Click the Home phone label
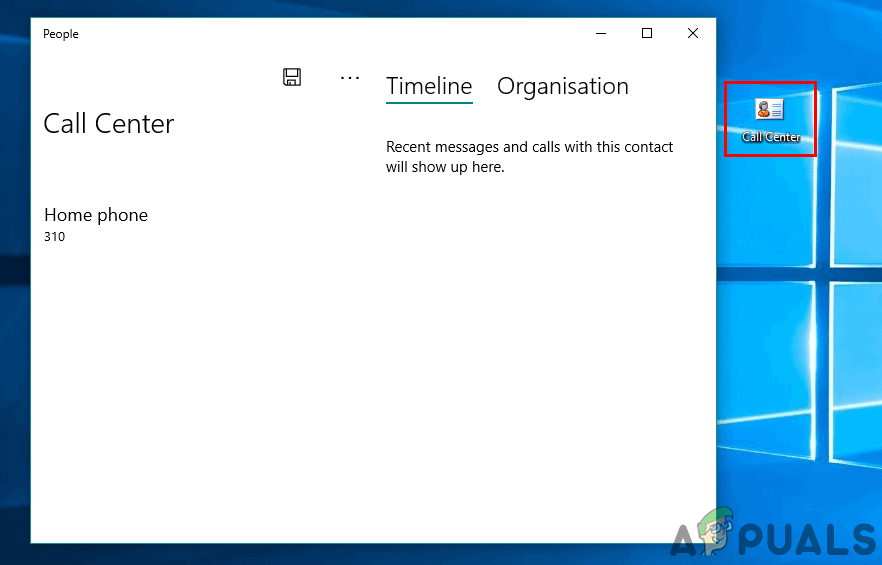This screenshot has width=882, height=565. point(96,214)
